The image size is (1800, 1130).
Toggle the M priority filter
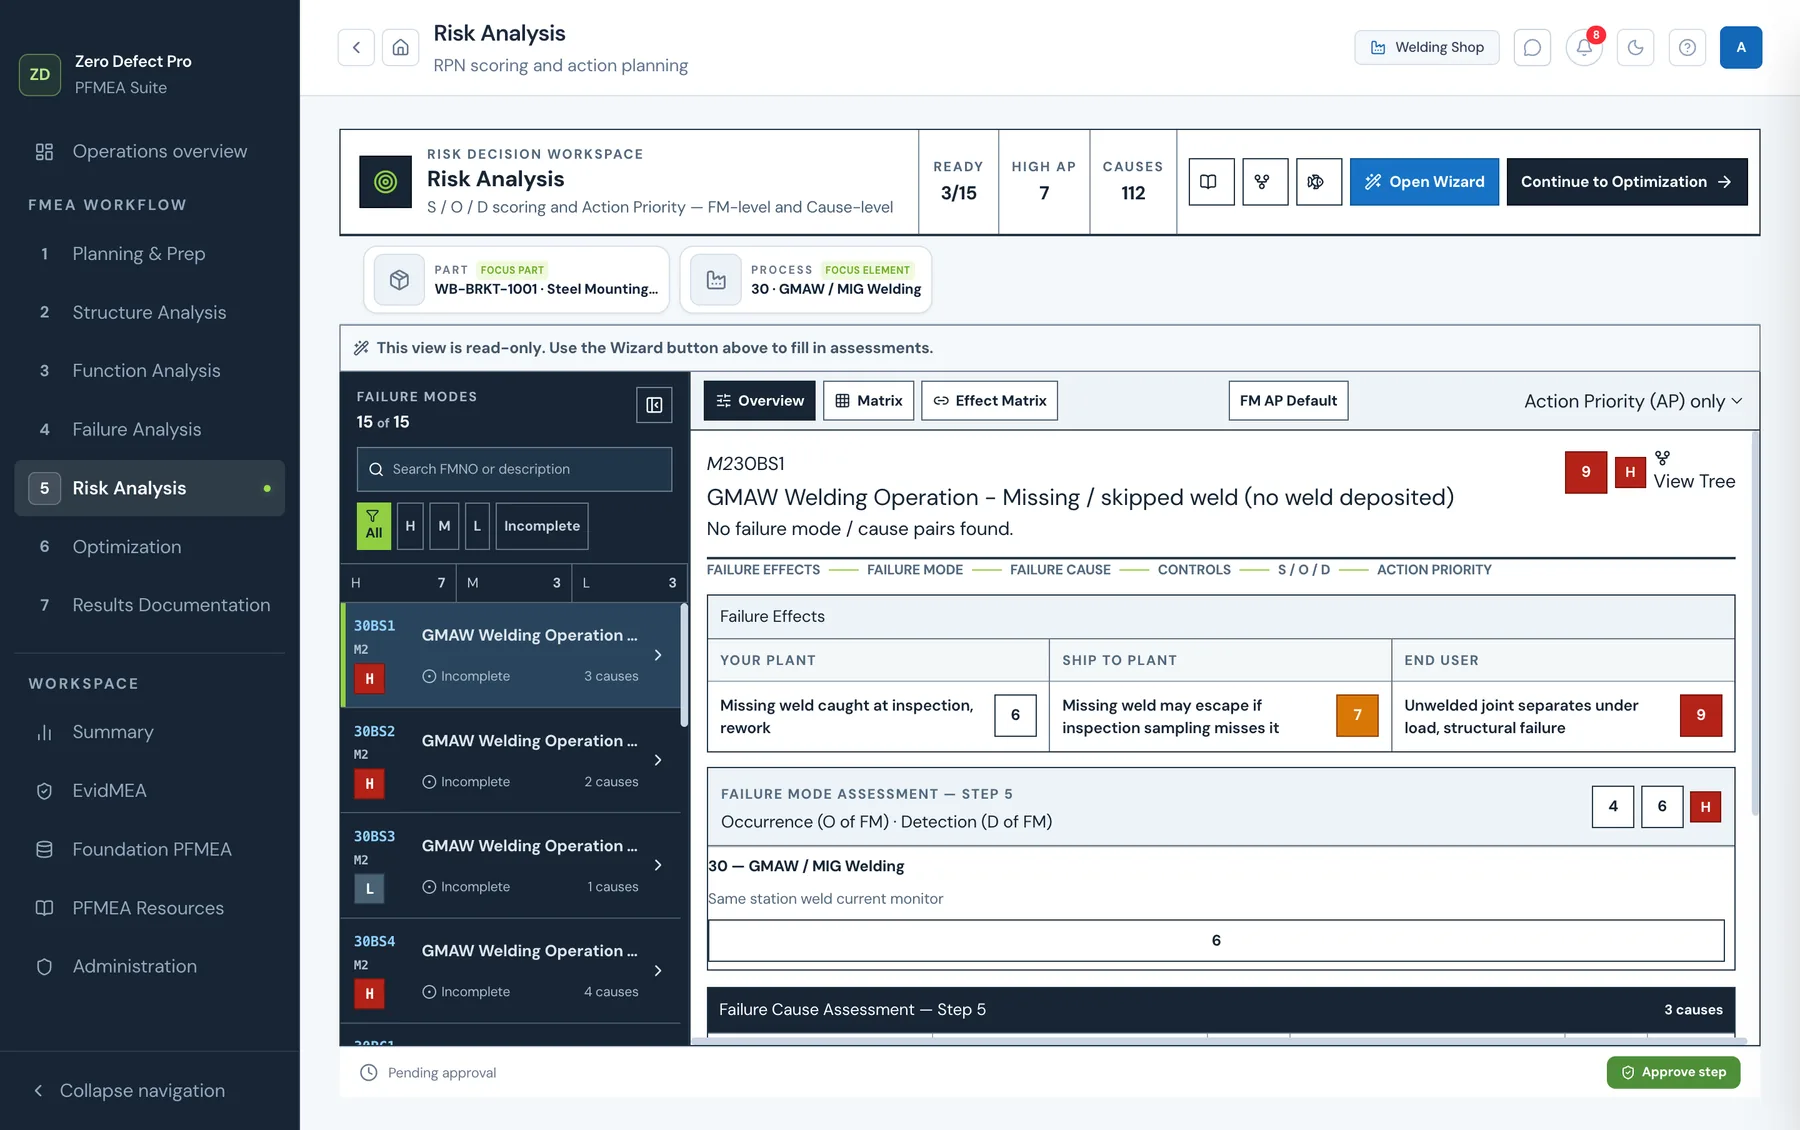click(444, 526)
